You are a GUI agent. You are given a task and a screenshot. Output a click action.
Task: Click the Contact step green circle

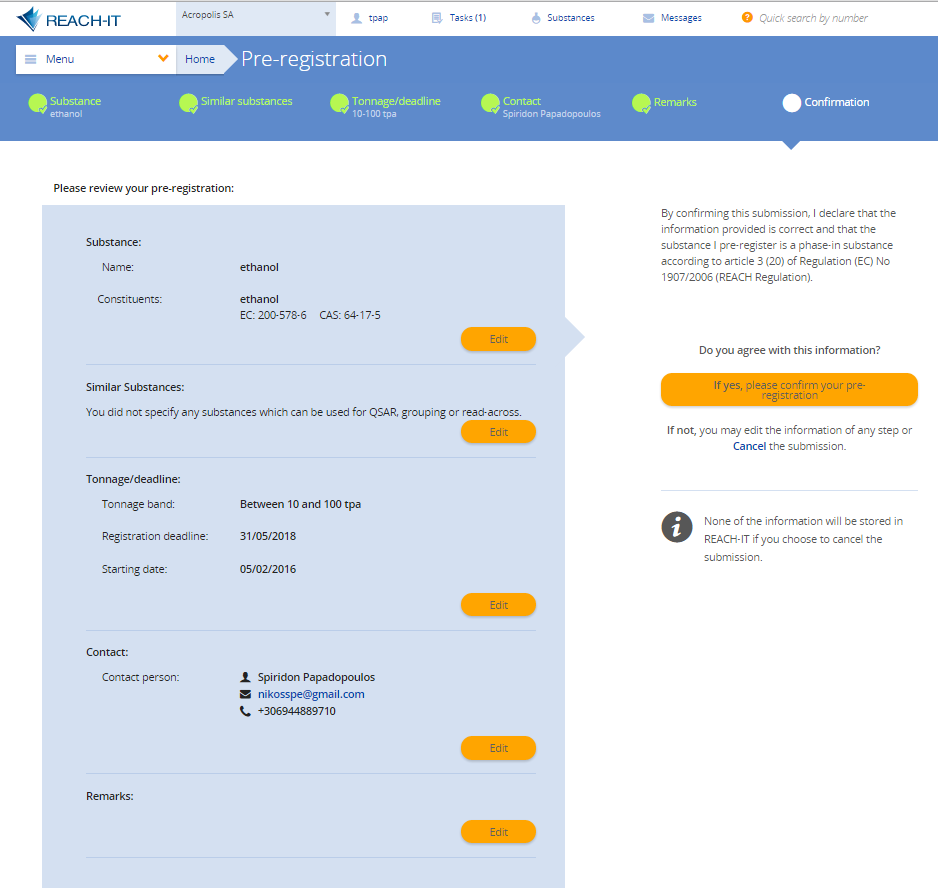click(491, 104)
